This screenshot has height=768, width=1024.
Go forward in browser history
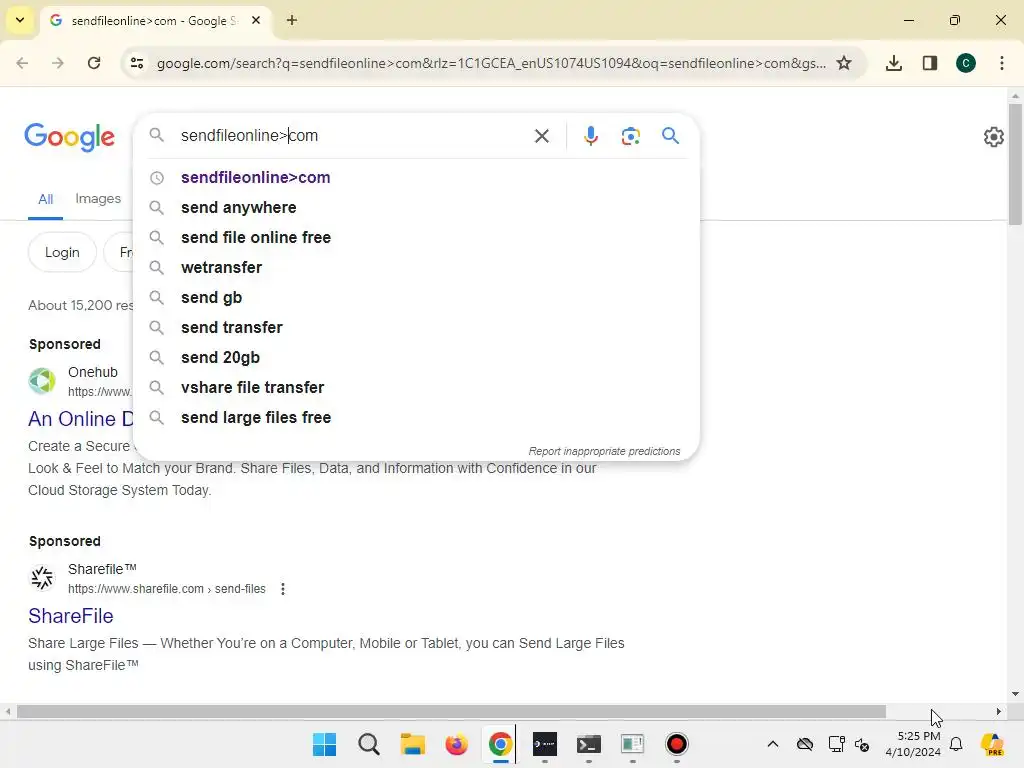click(58, 63)
